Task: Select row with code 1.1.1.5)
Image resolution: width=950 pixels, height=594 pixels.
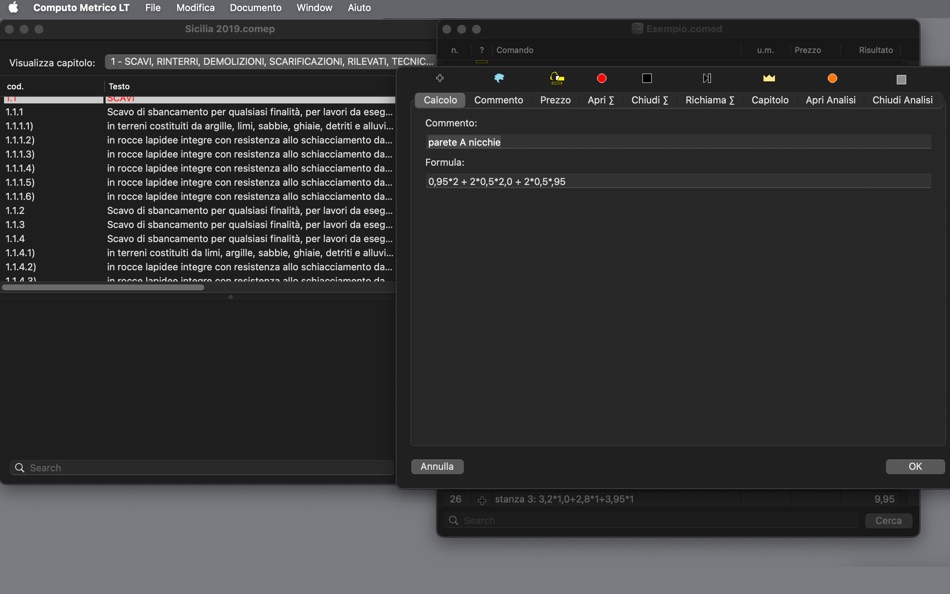Action: [x=198, y=182]
